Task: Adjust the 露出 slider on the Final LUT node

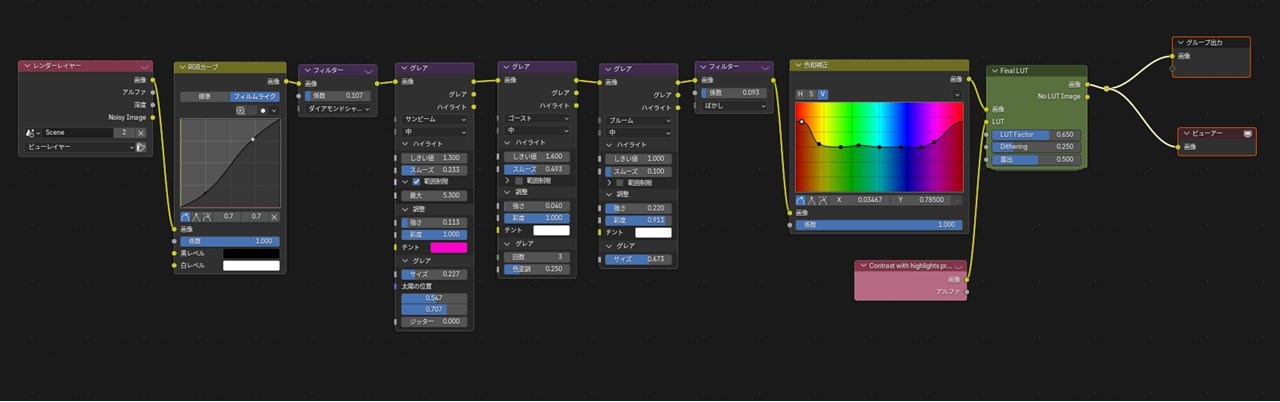Action: (x=1036, y=159)
